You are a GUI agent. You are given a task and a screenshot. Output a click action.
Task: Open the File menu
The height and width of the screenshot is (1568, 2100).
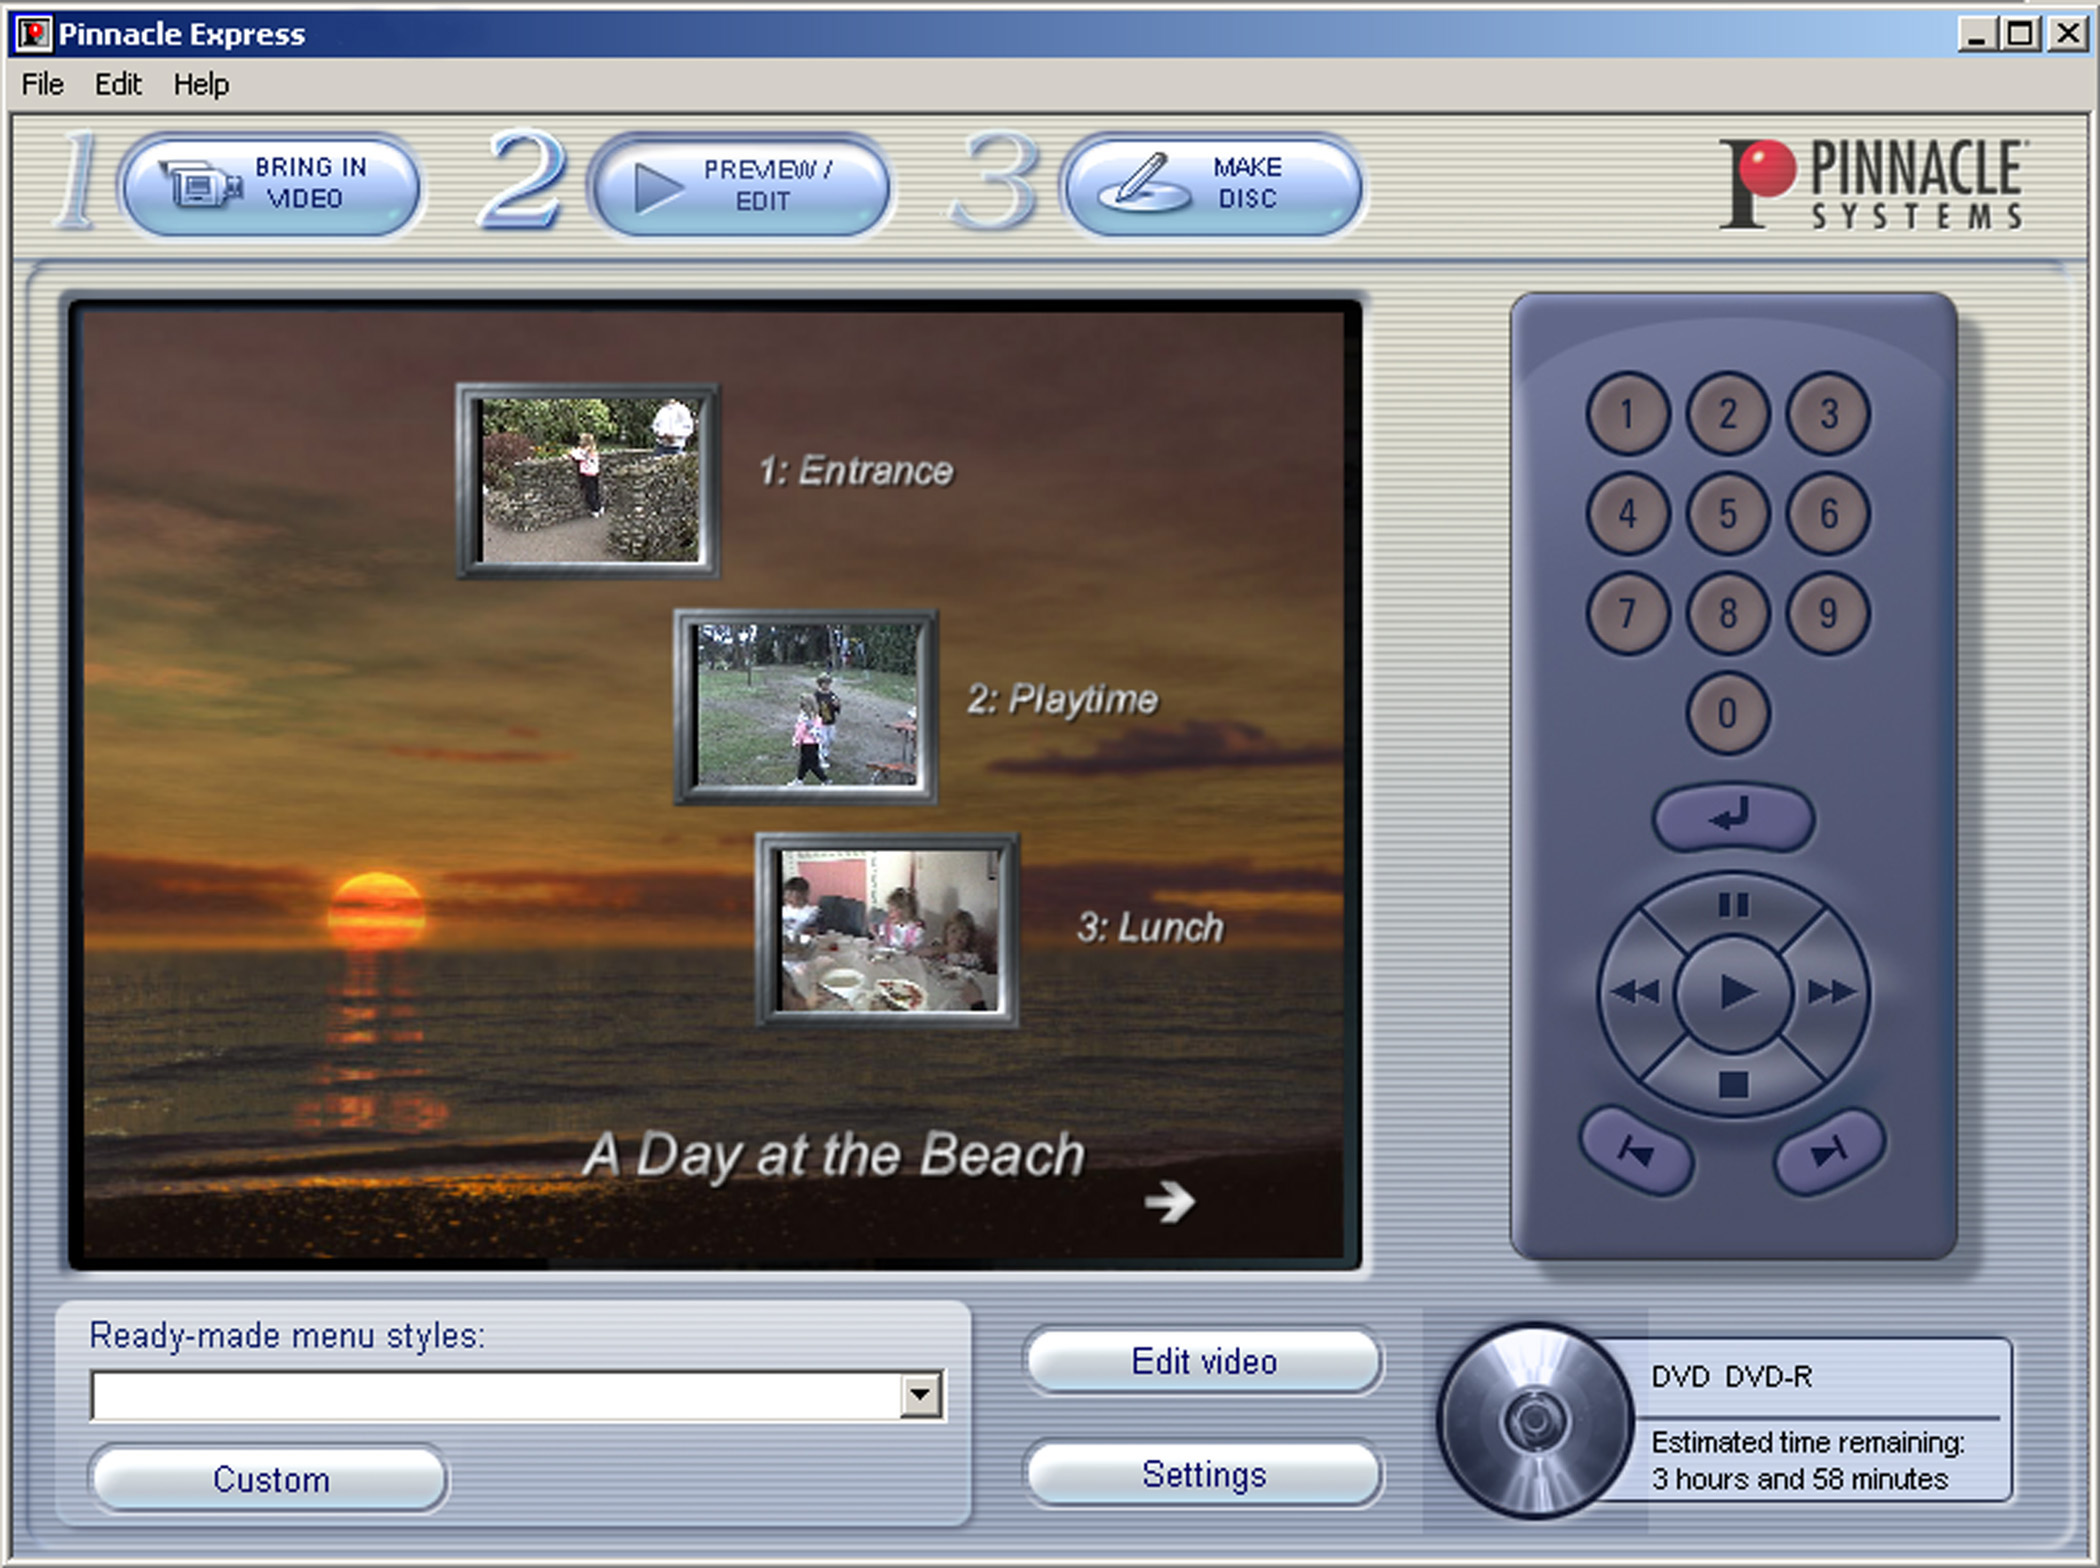coord(42,84)
